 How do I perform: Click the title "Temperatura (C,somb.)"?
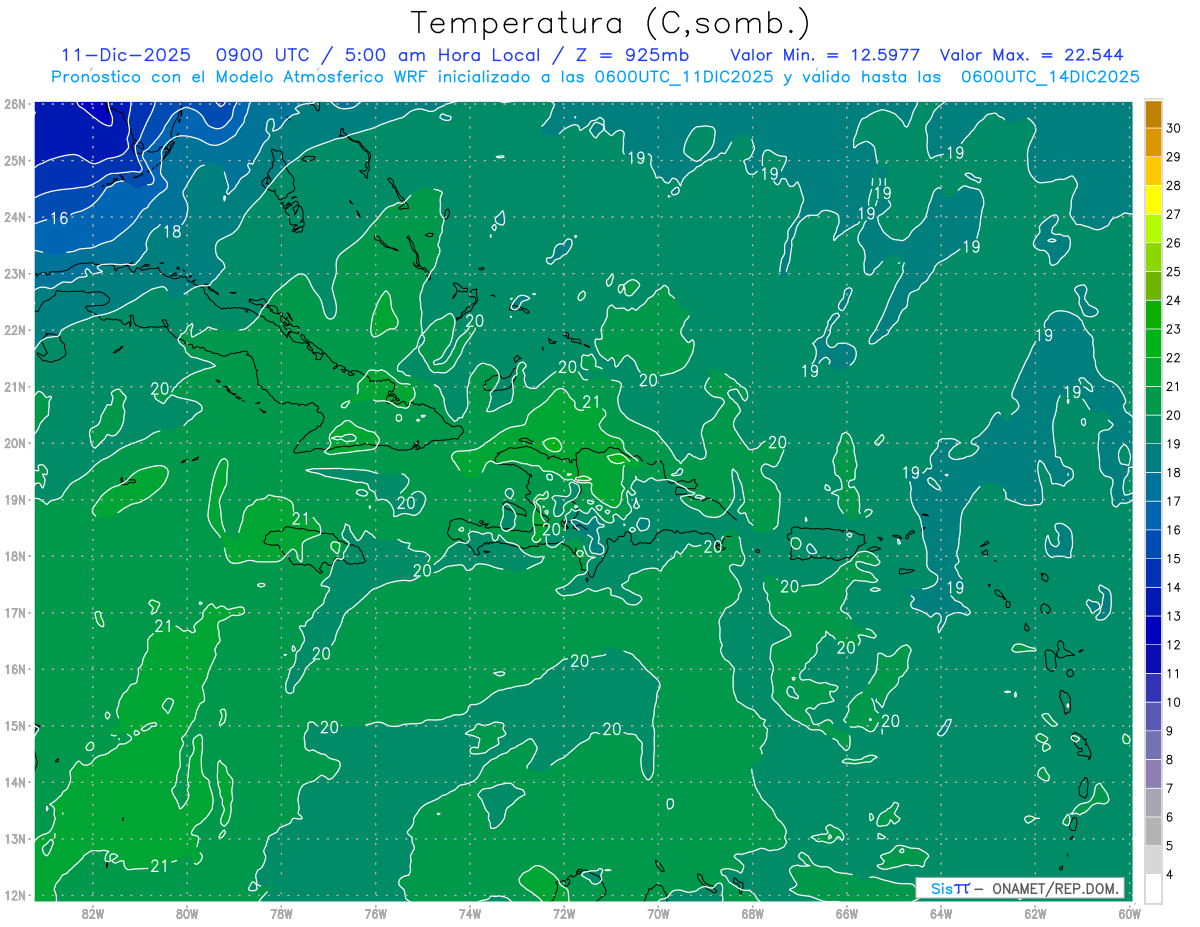click(611, 23)
